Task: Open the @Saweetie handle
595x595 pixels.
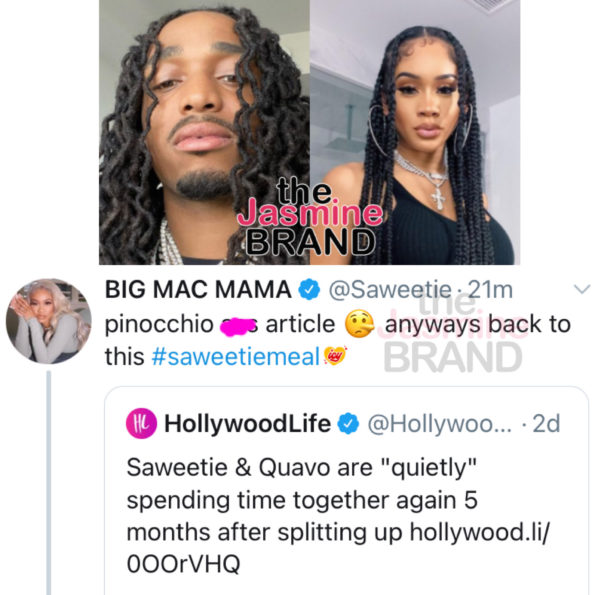Action: pos(390,290)
